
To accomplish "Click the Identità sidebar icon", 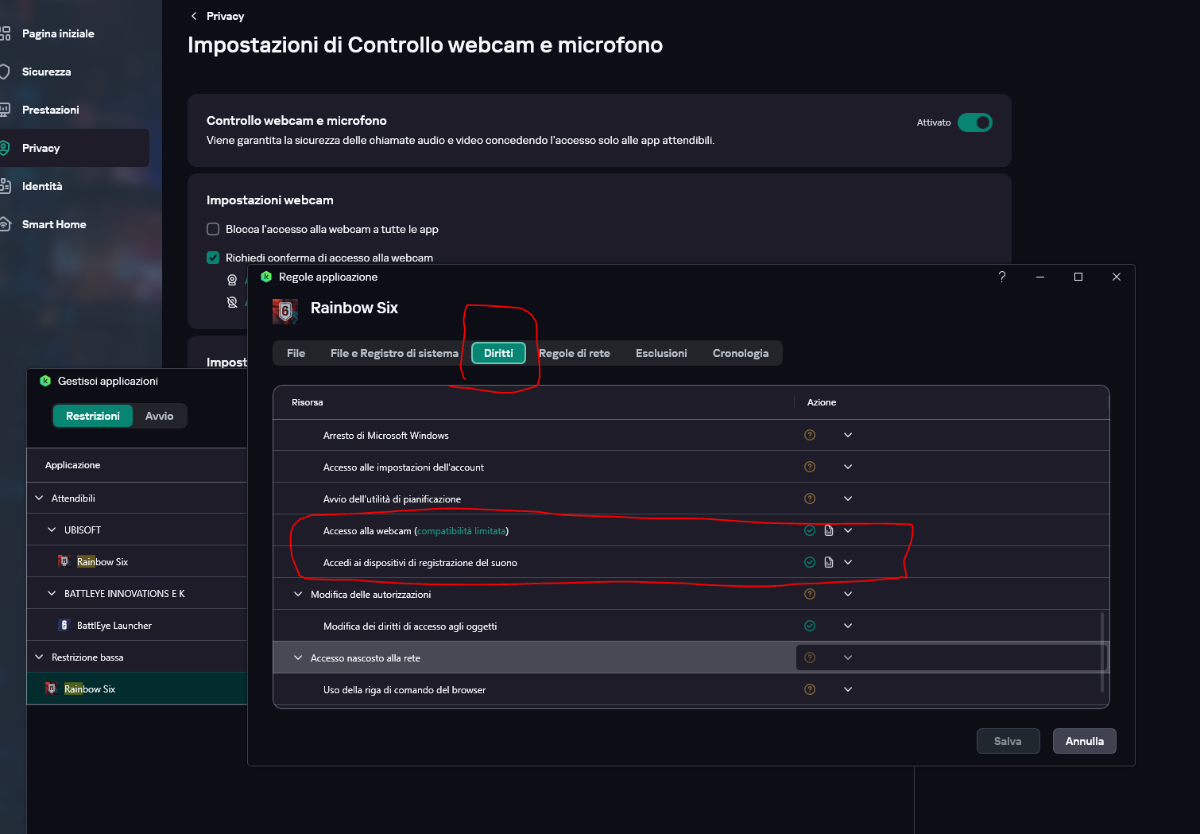I will click(x=5, y=186).
